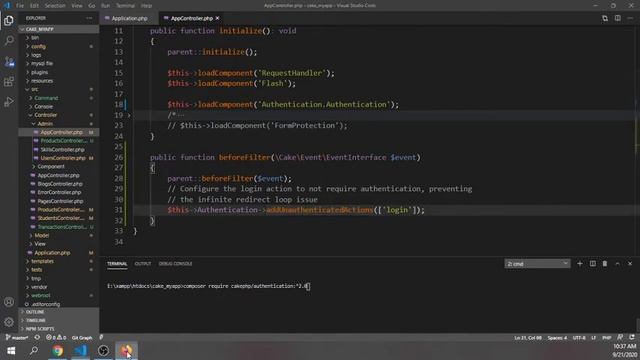Open errors and warnings status item
Image resolution: width=640 pixels, height=360 pixels.
click(x=56, y=338)
